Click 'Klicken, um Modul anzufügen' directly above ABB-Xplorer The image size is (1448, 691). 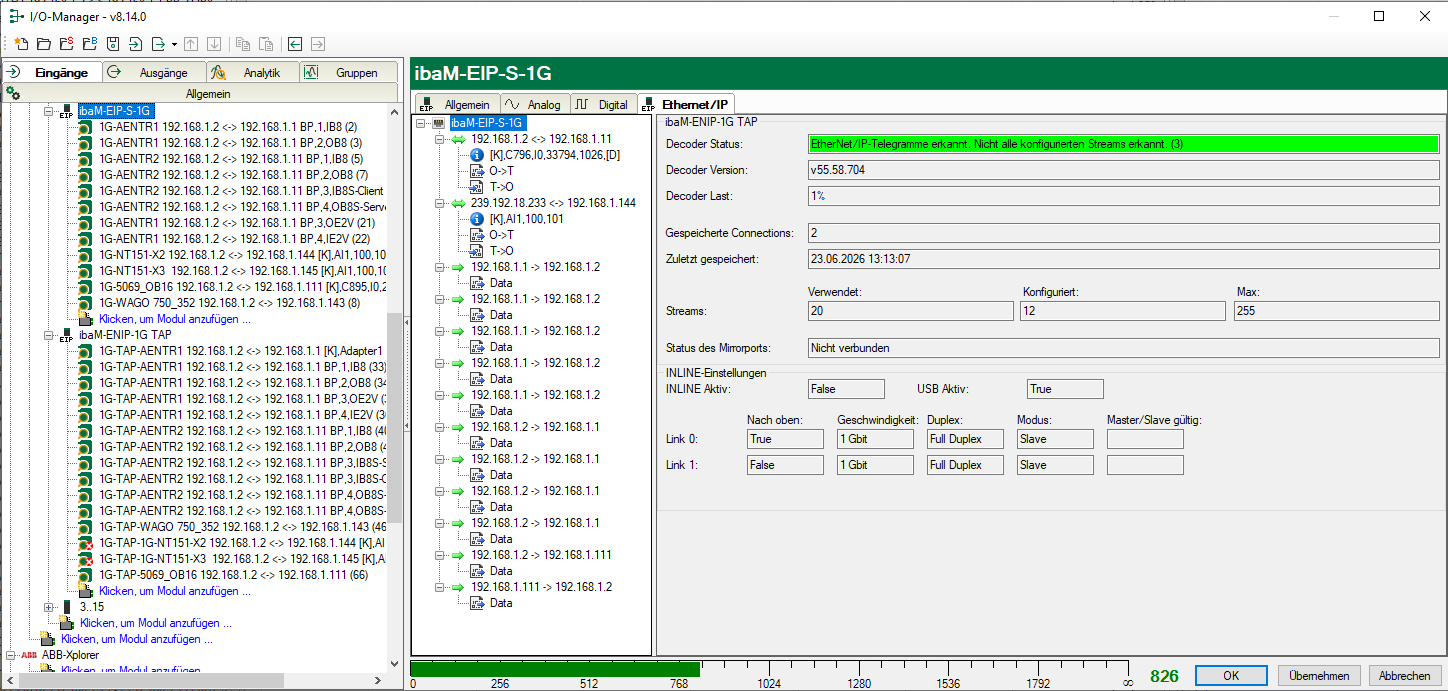pos(136,639)
